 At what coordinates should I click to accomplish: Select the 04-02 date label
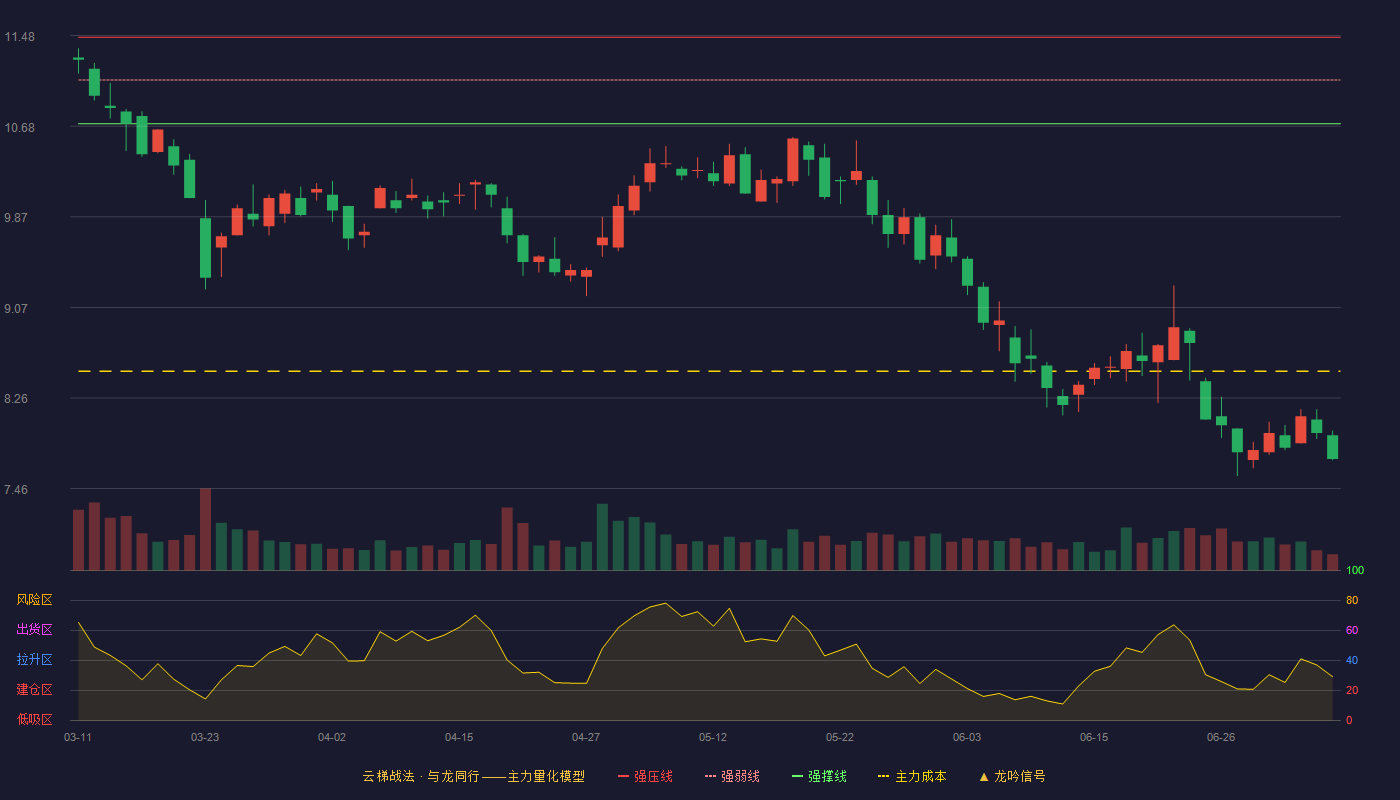pyautogui.click(x=332, y=737)
